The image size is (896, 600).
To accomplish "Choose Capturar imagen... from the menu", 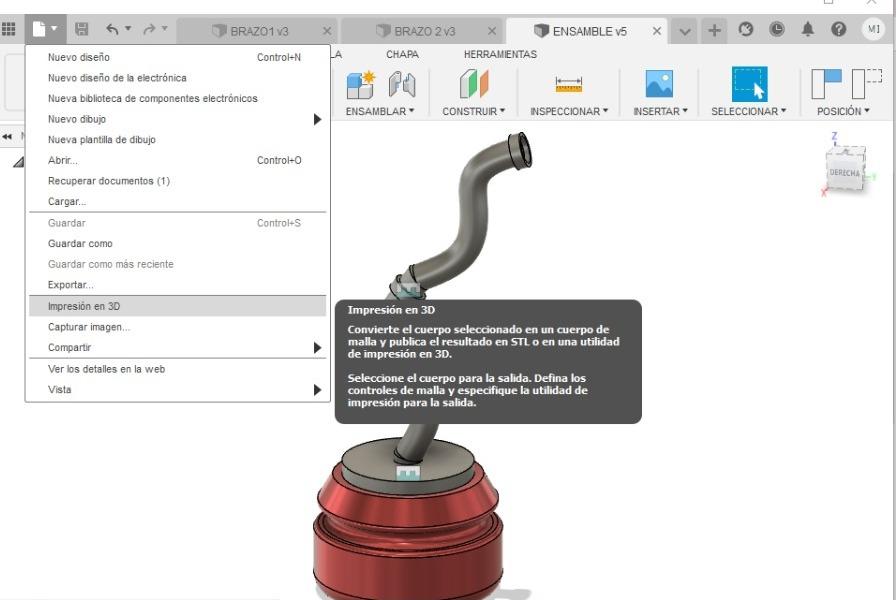I will click(x=177, y=327).
